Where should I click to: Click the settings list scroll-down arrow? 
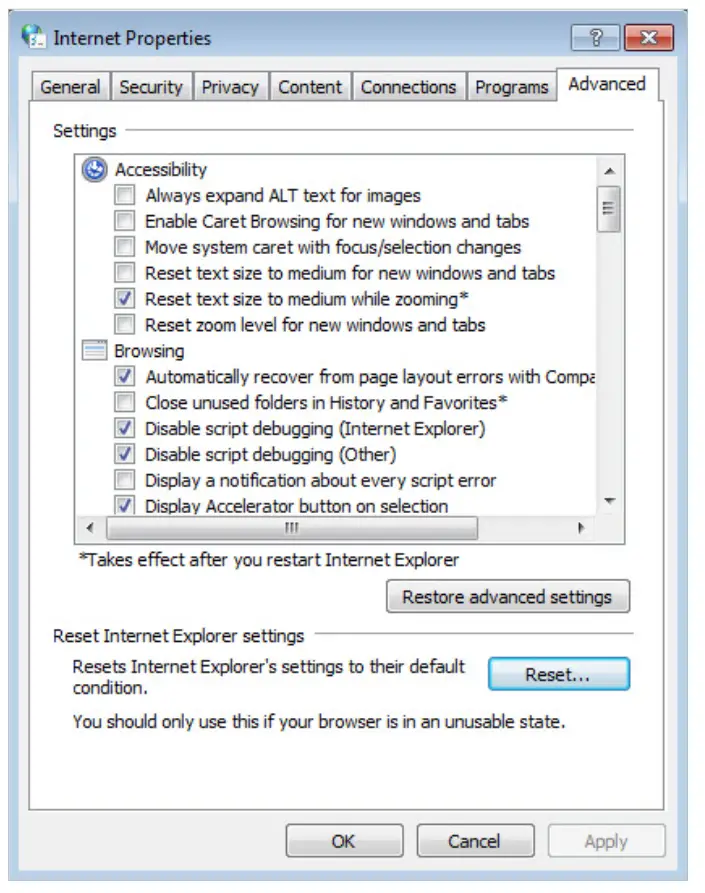609,502
